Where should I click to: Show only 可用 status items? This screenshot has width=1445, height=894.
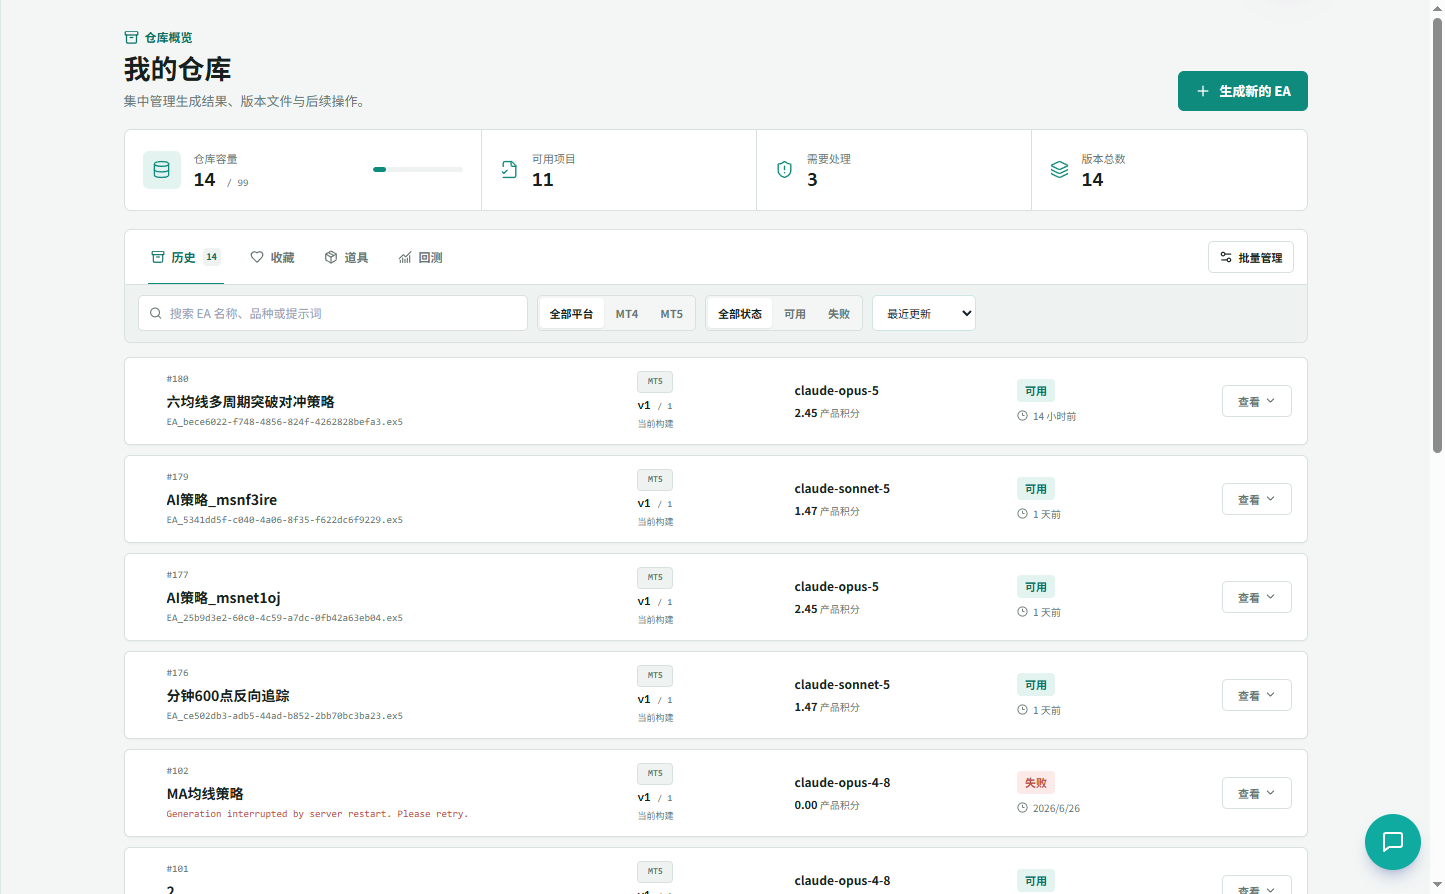tap(795, 314)
